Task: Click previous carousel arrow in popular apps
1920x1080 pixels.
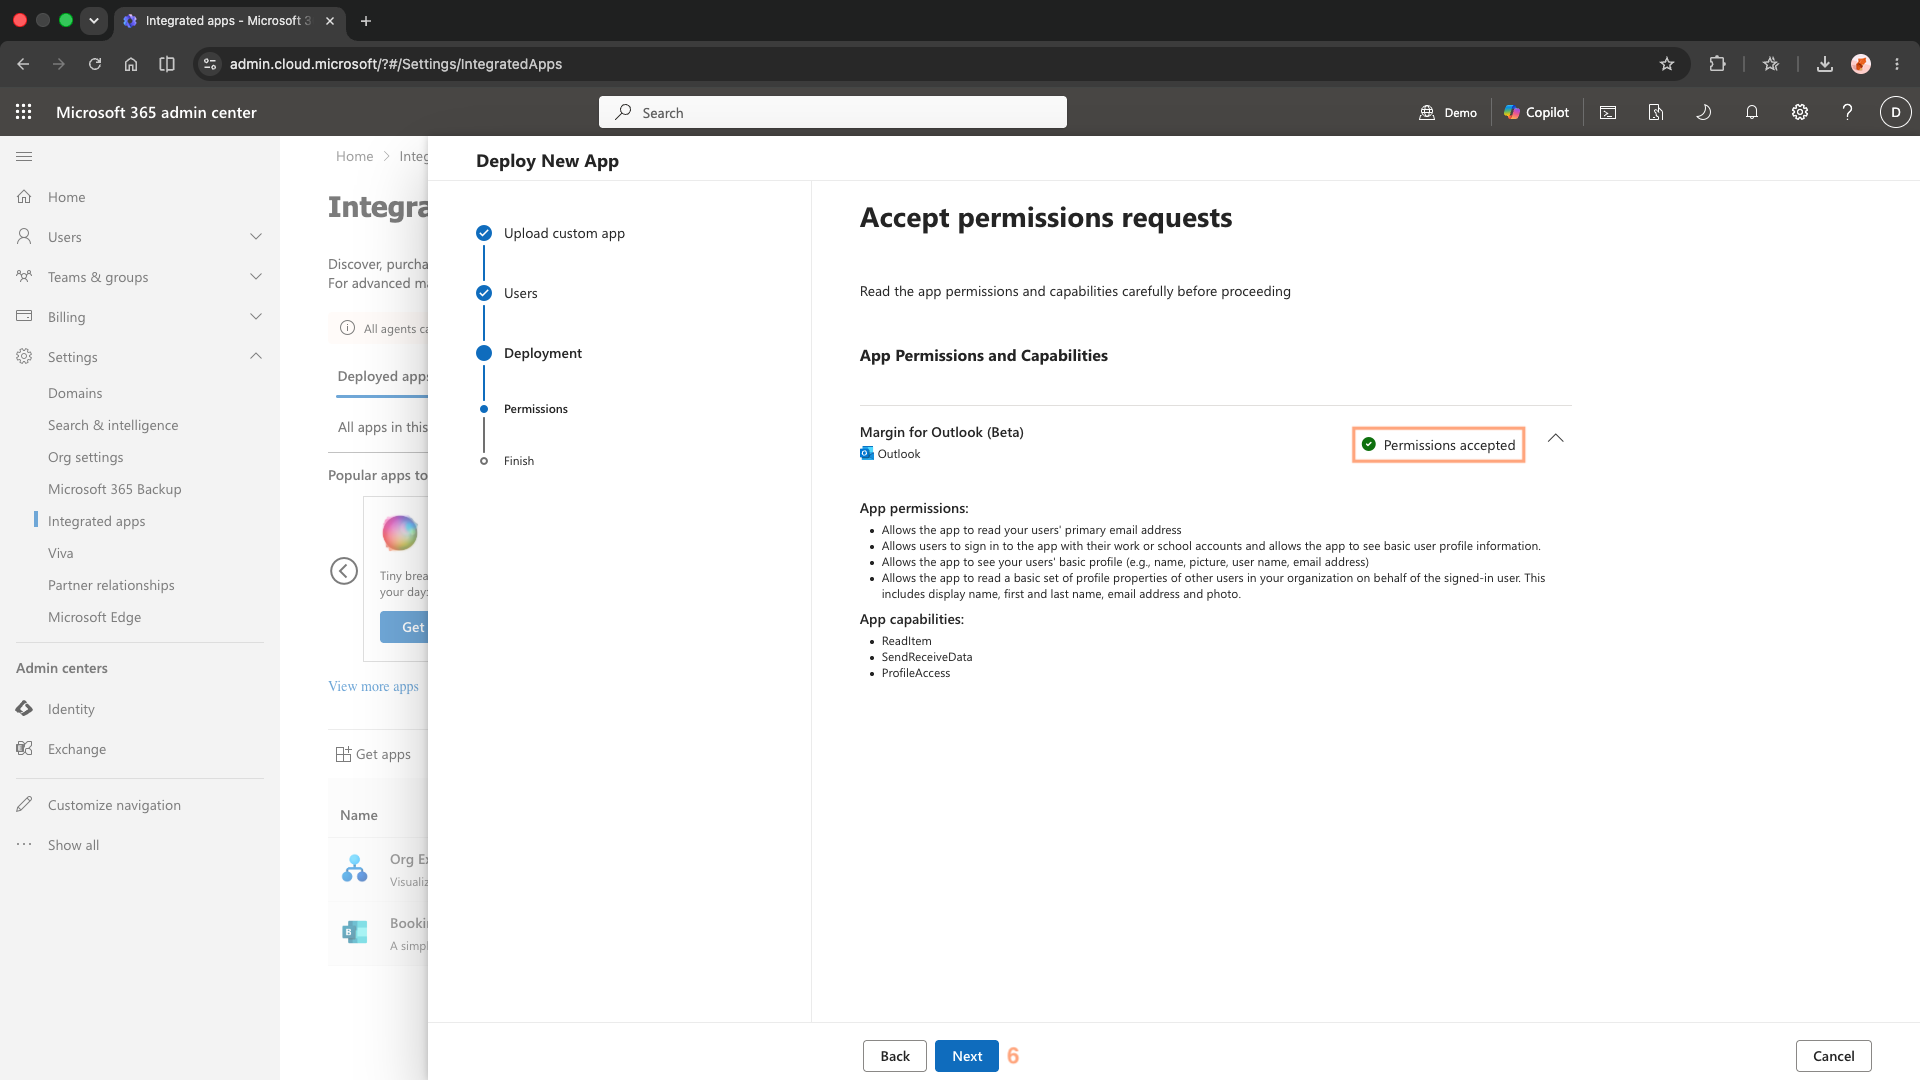Action: 344,571
